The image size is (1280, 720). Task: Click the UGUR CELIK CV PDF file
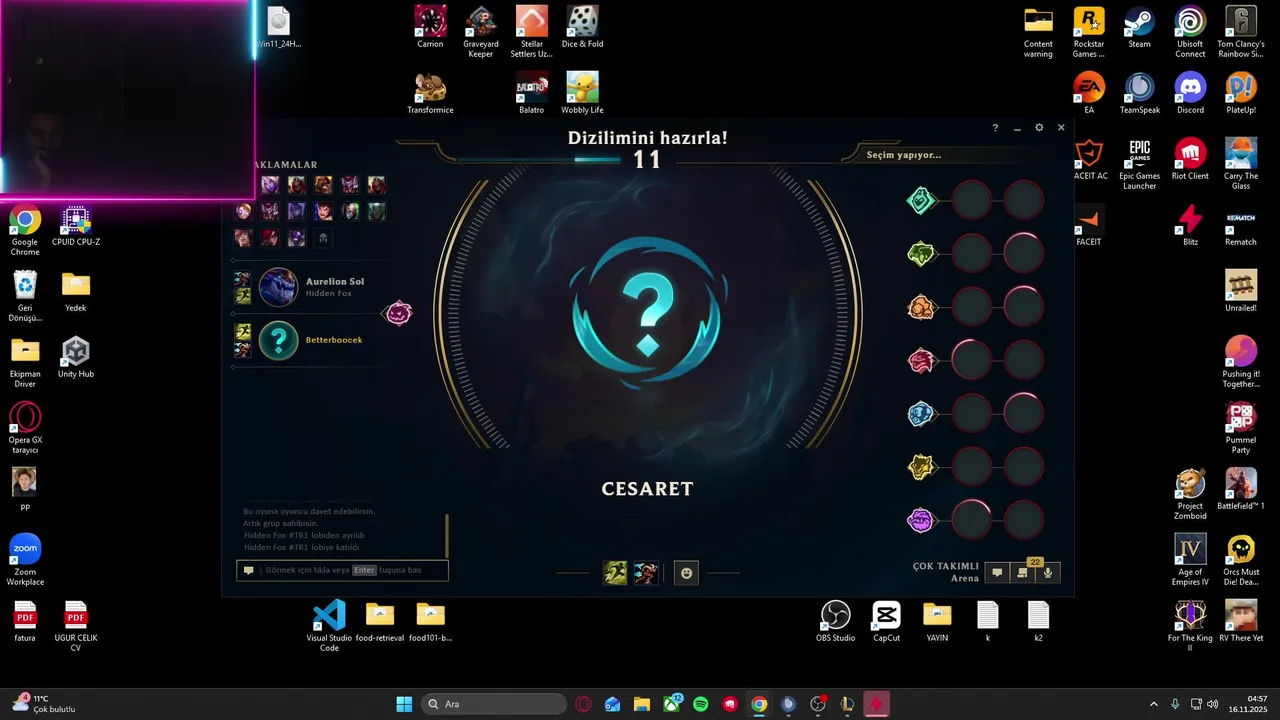(x=76, y=626)
